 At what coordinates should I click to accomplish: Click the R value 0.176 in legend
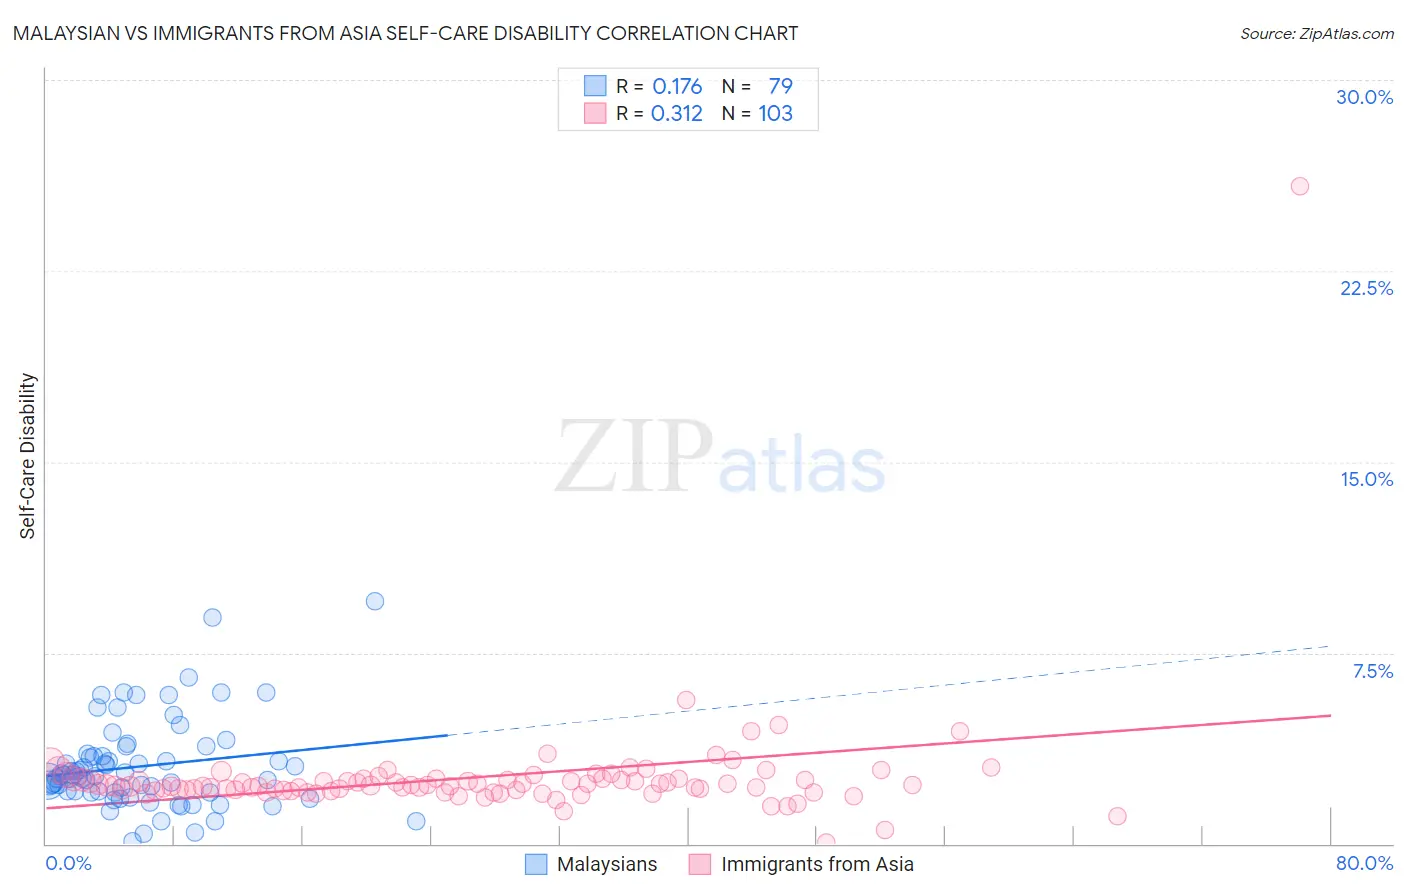point(677,86)
